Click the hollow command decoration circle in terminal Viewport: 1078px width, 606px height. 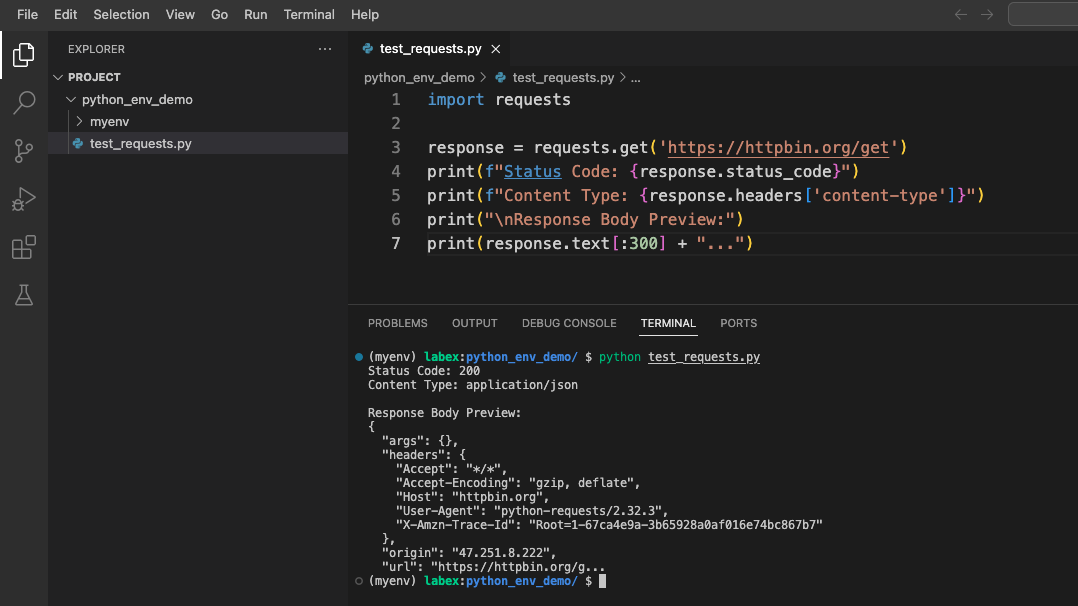pyautogui.click(x=359, y=581)
